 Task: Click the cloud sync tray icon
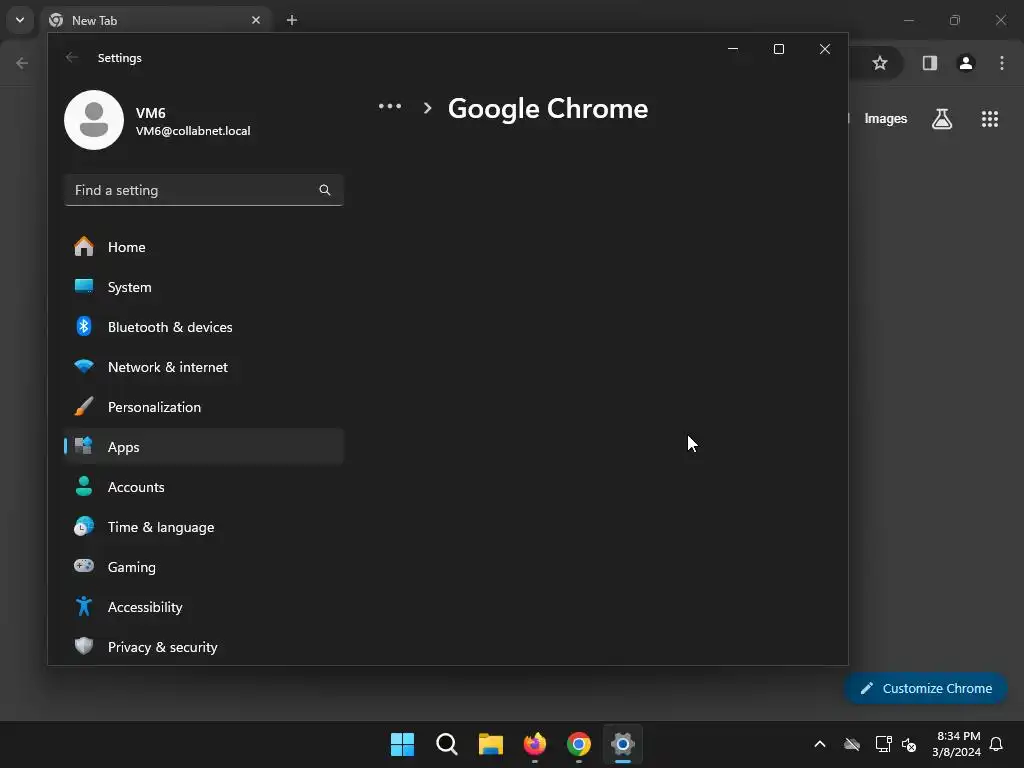[x=852, y=744]
